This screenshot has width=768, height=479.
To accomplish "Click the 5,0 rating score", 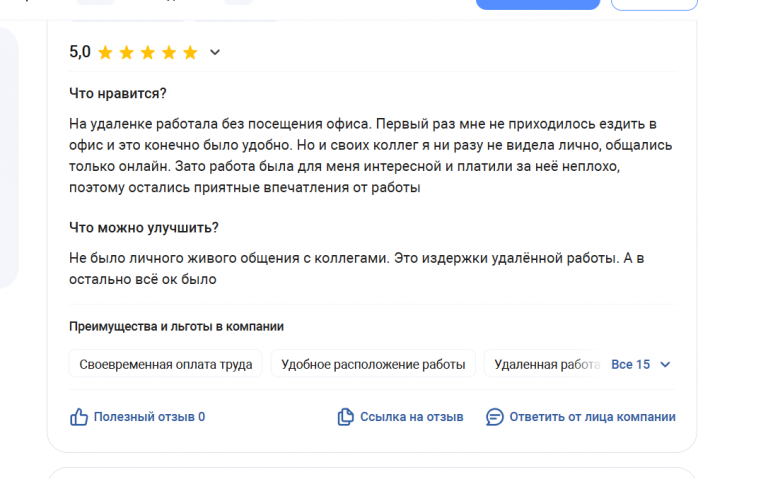I will [80, 52].
